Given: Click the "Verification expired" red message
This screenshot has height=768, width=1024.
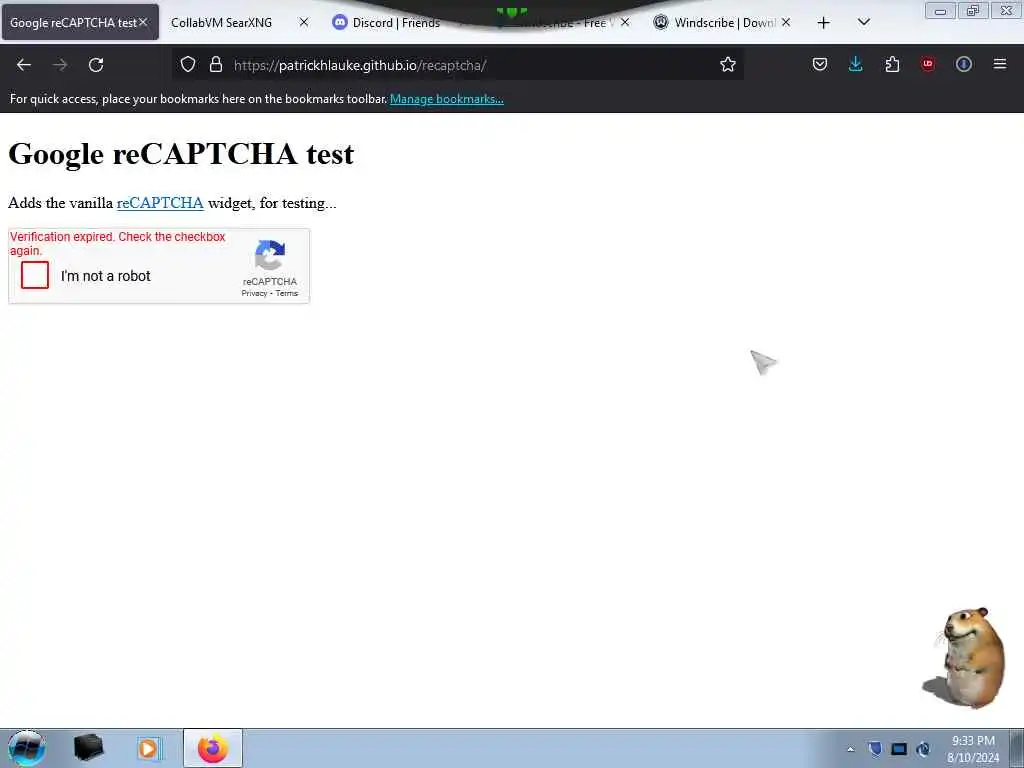Looking at the screenshot, I should (118, 244).
